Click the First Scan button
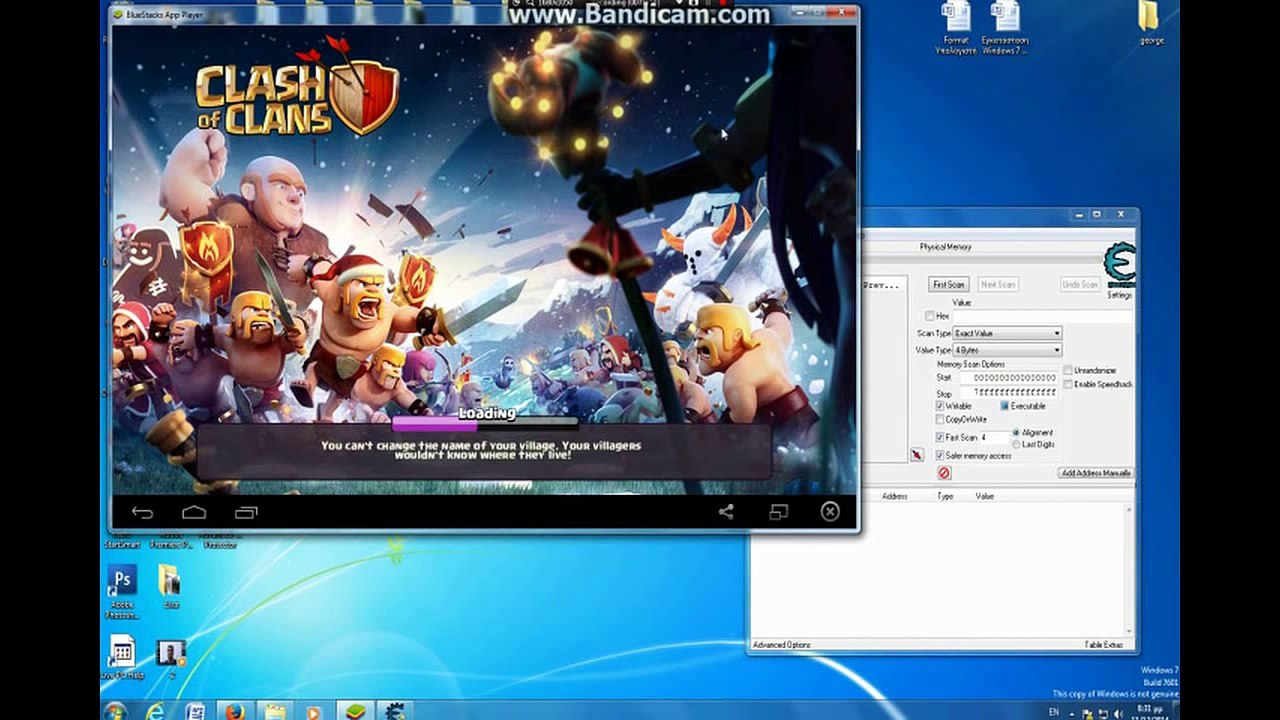Viewport: 1280px width, 720px height. (x=949, y=285)
